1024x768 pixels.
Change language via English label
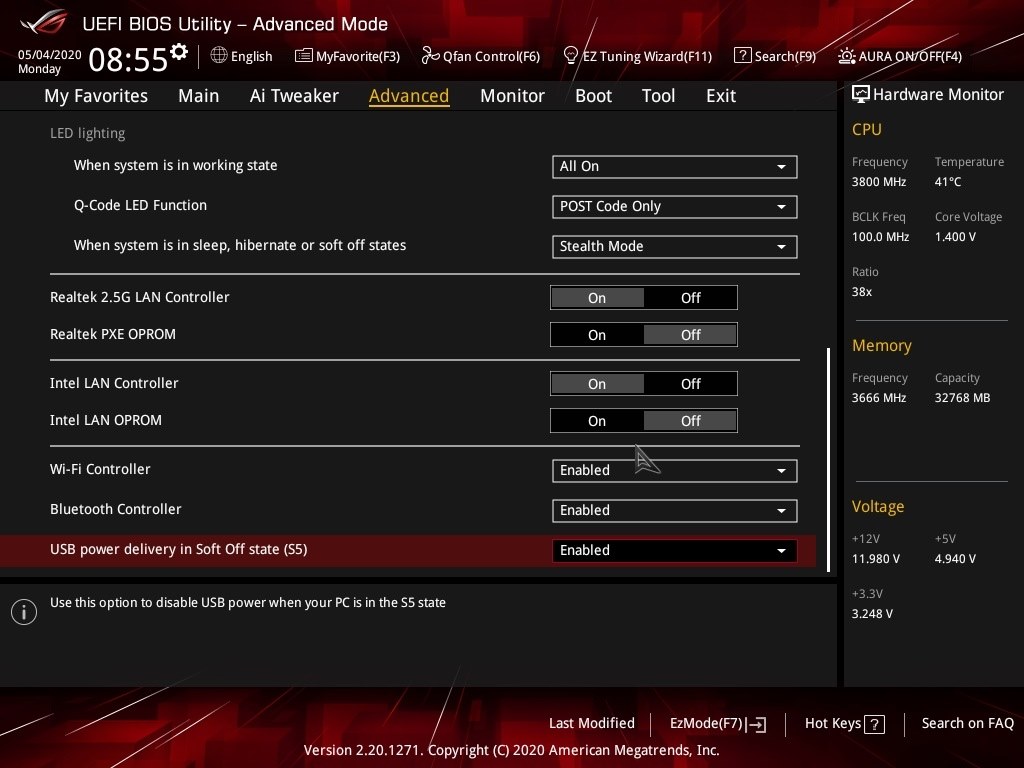click(251, 57)
